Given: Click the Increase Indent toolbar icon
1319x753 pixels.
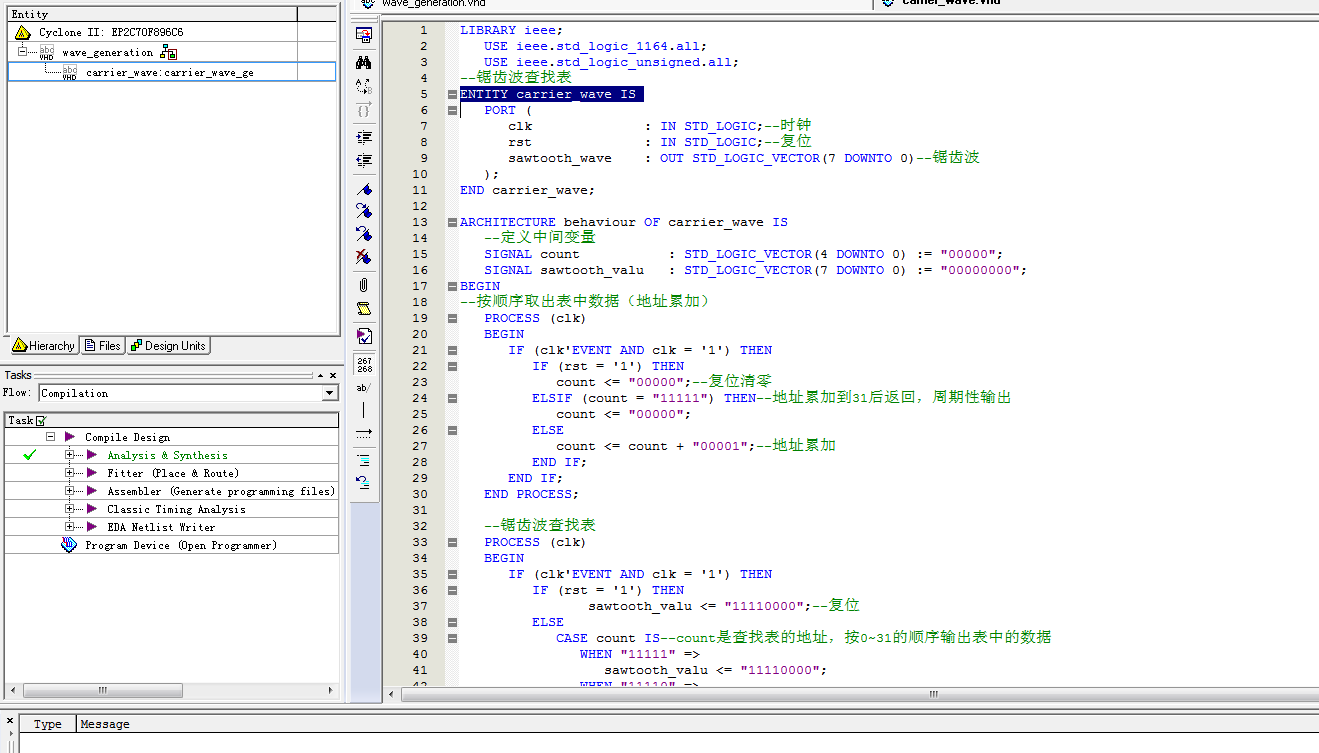Looking at the screenshot, I should (364, 137).
